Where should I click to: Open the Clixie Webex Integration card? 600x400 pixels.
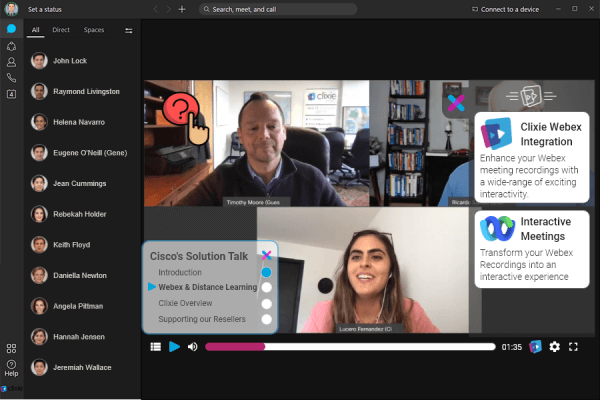[532, 157]
